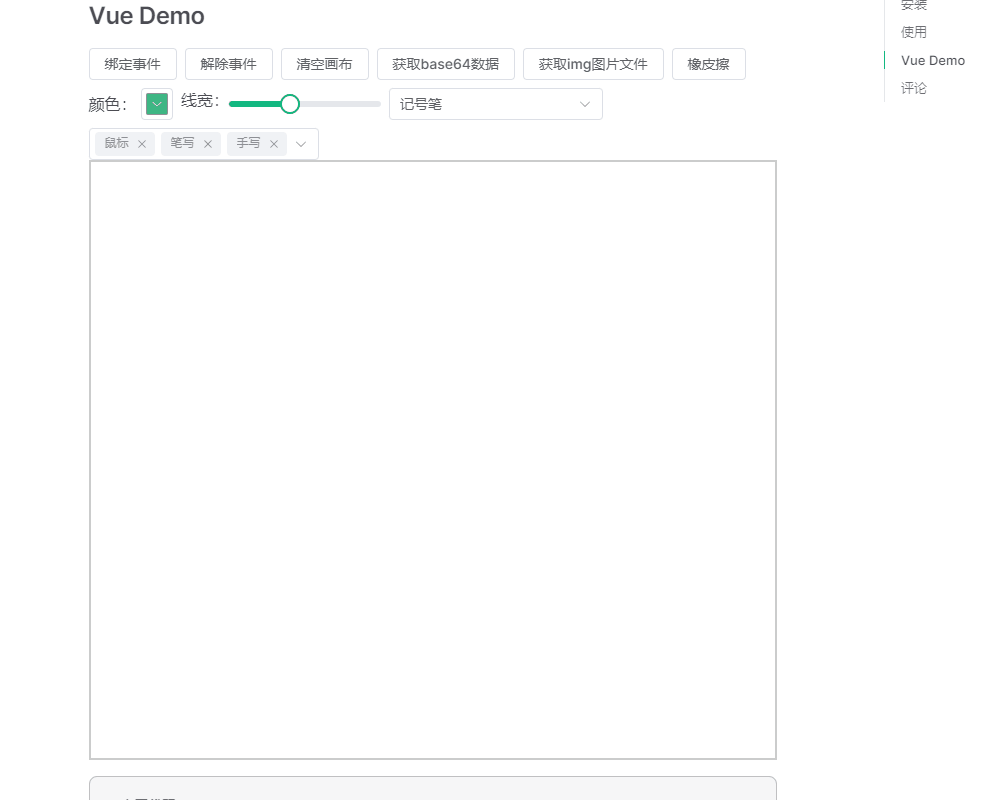
Task: Get image file via 获取img图片文件
Action: (594, 63)
